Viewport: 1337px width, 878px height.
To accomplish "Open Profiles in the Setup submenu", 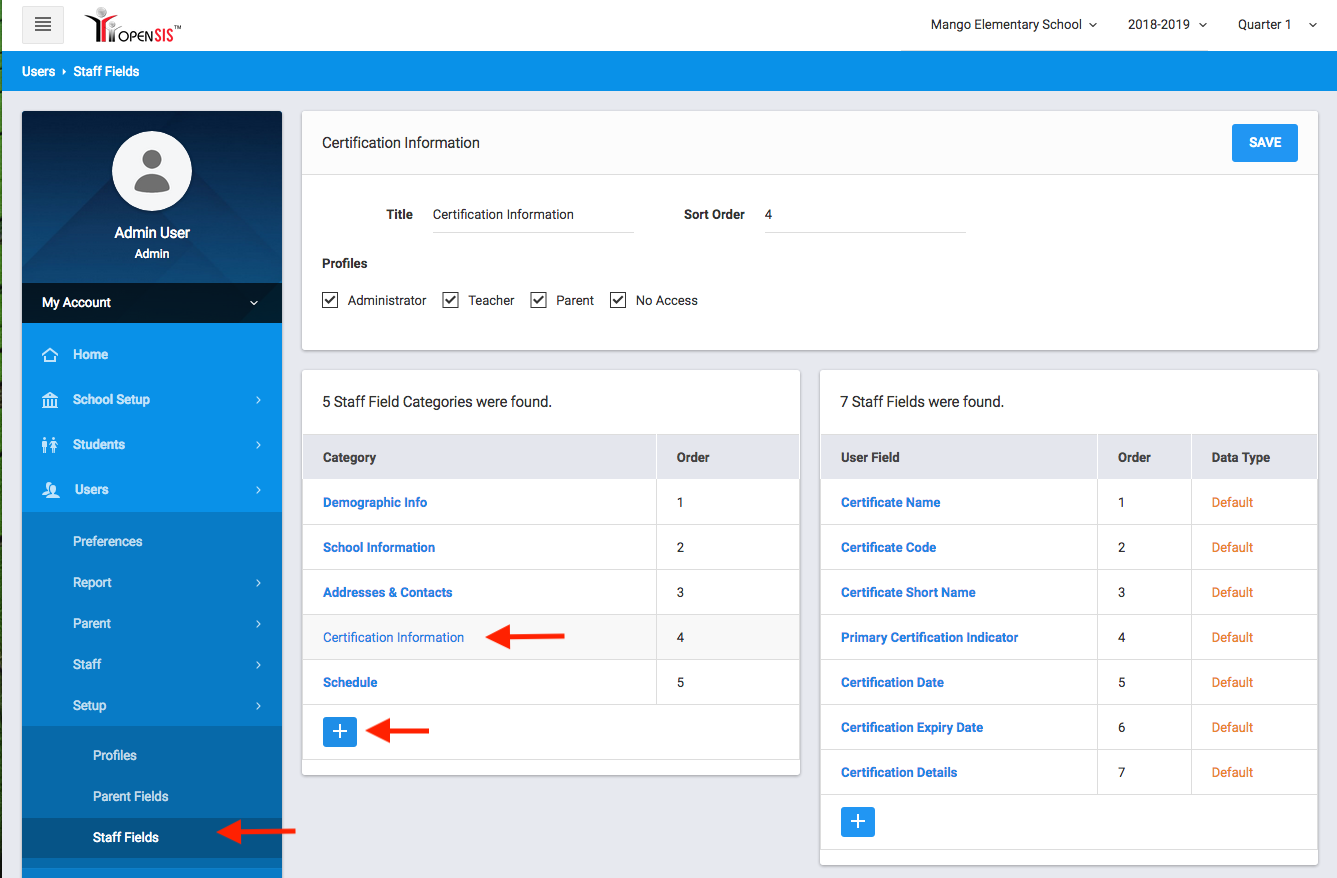I will click(x=115, y=756).
